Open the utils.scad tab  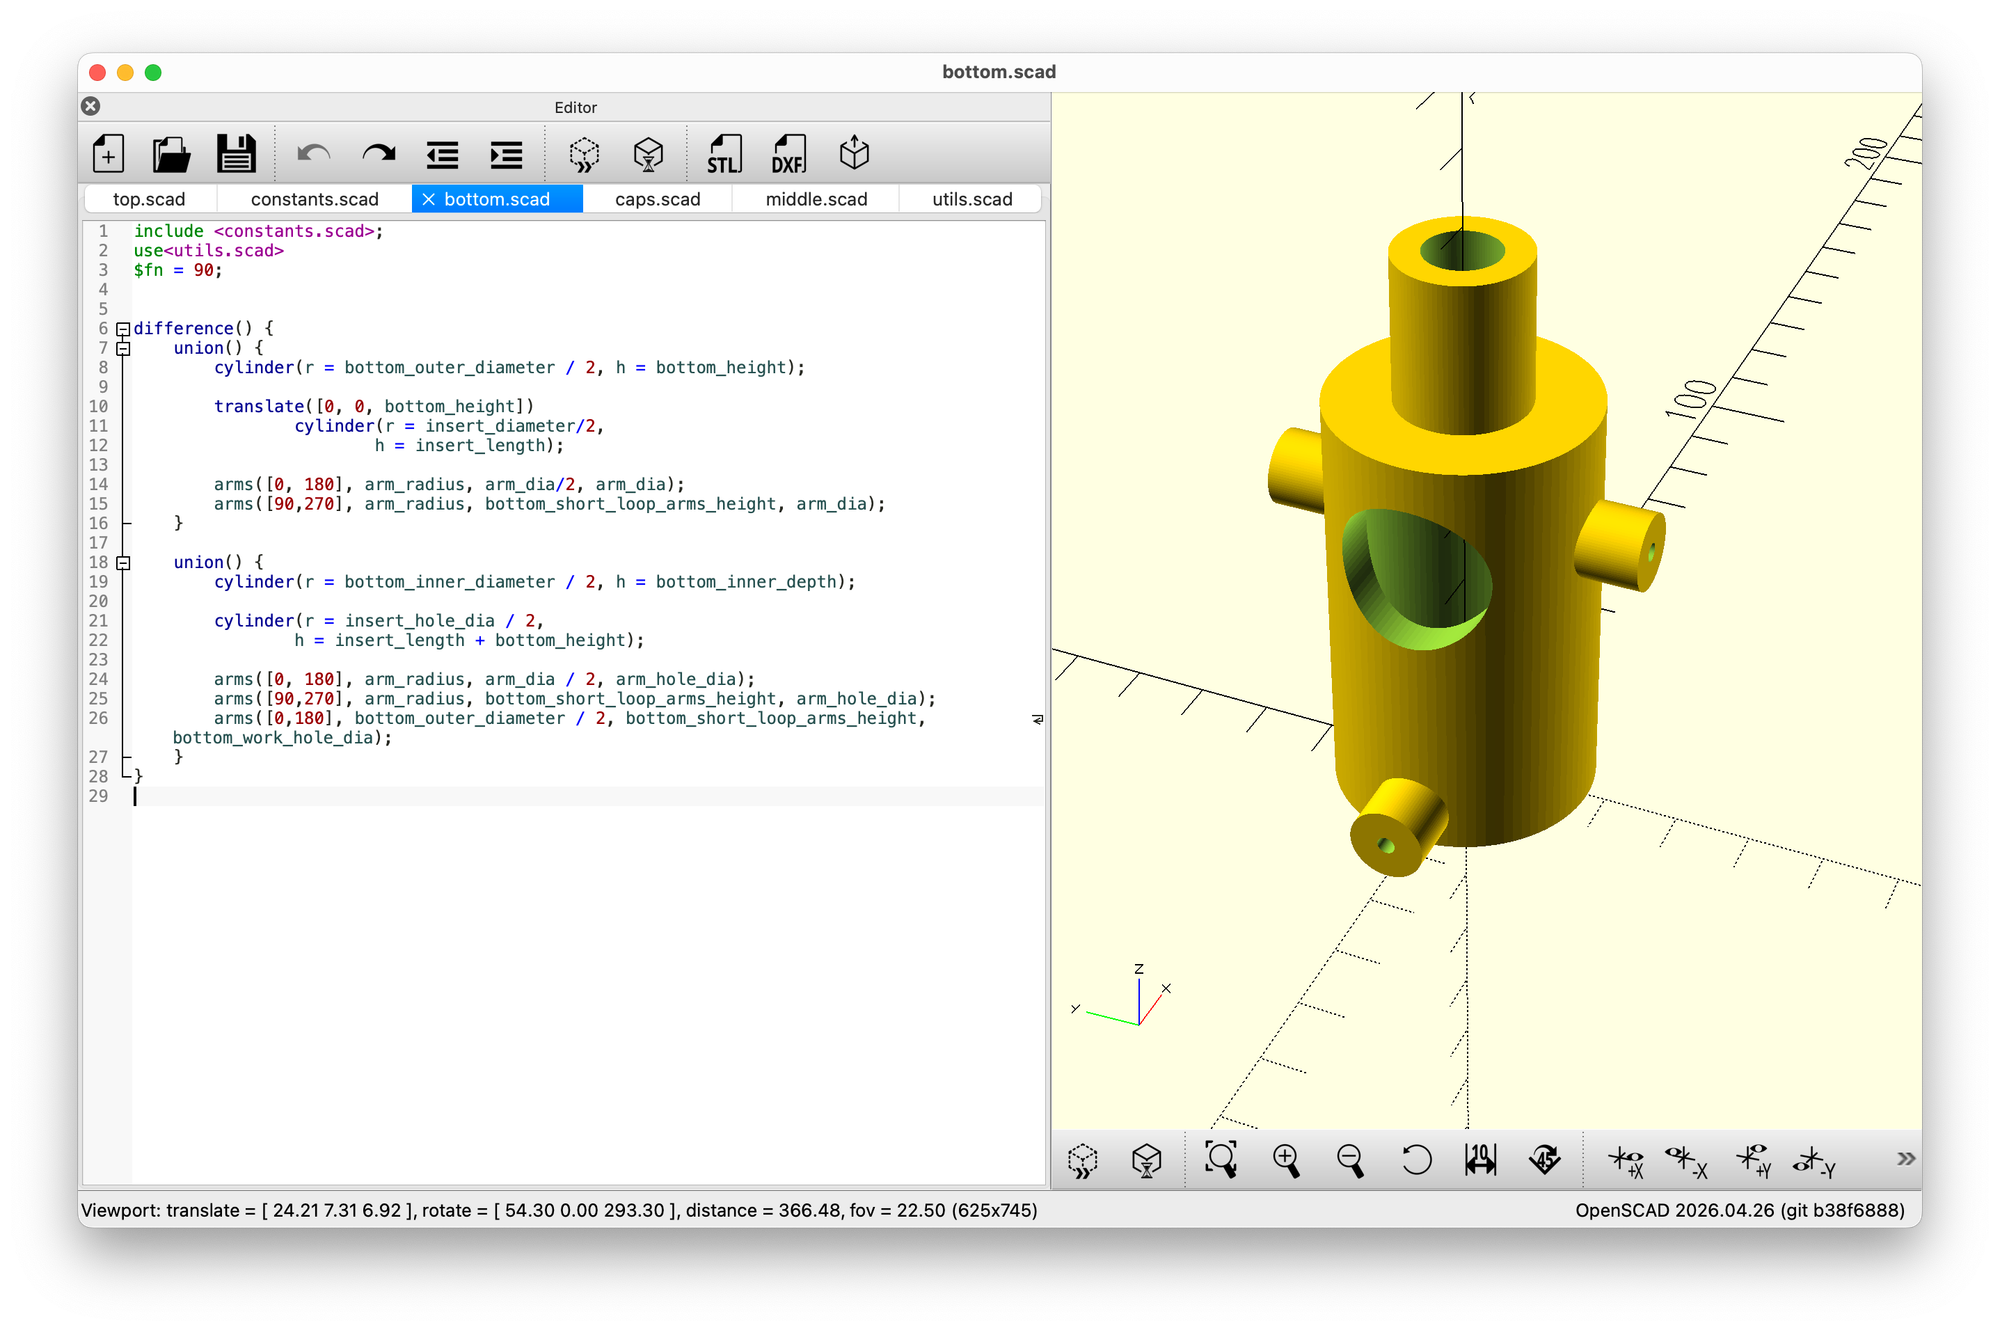971,199
